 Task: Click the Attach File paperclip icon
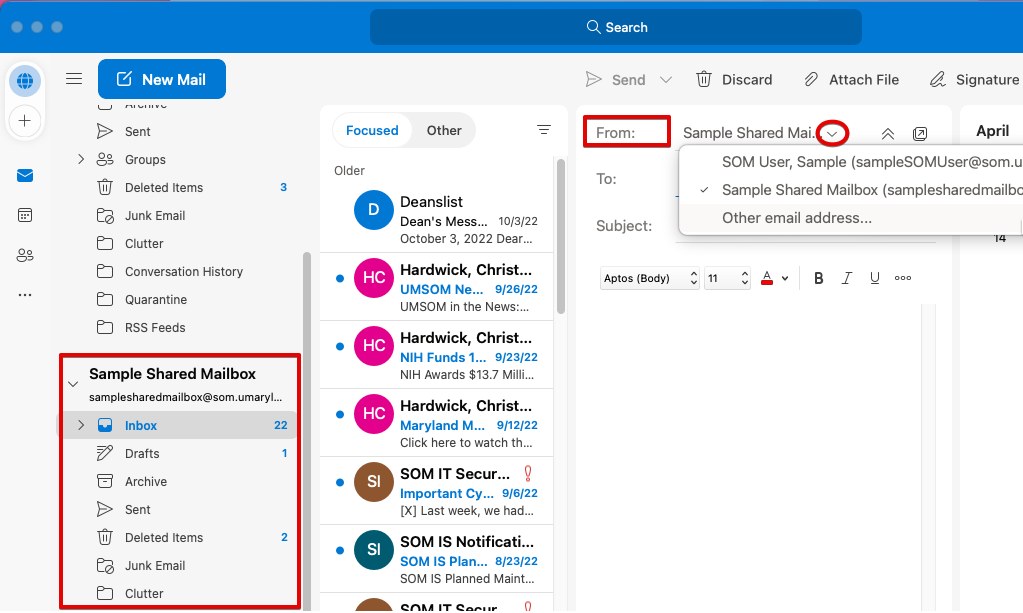pos(812,79)
